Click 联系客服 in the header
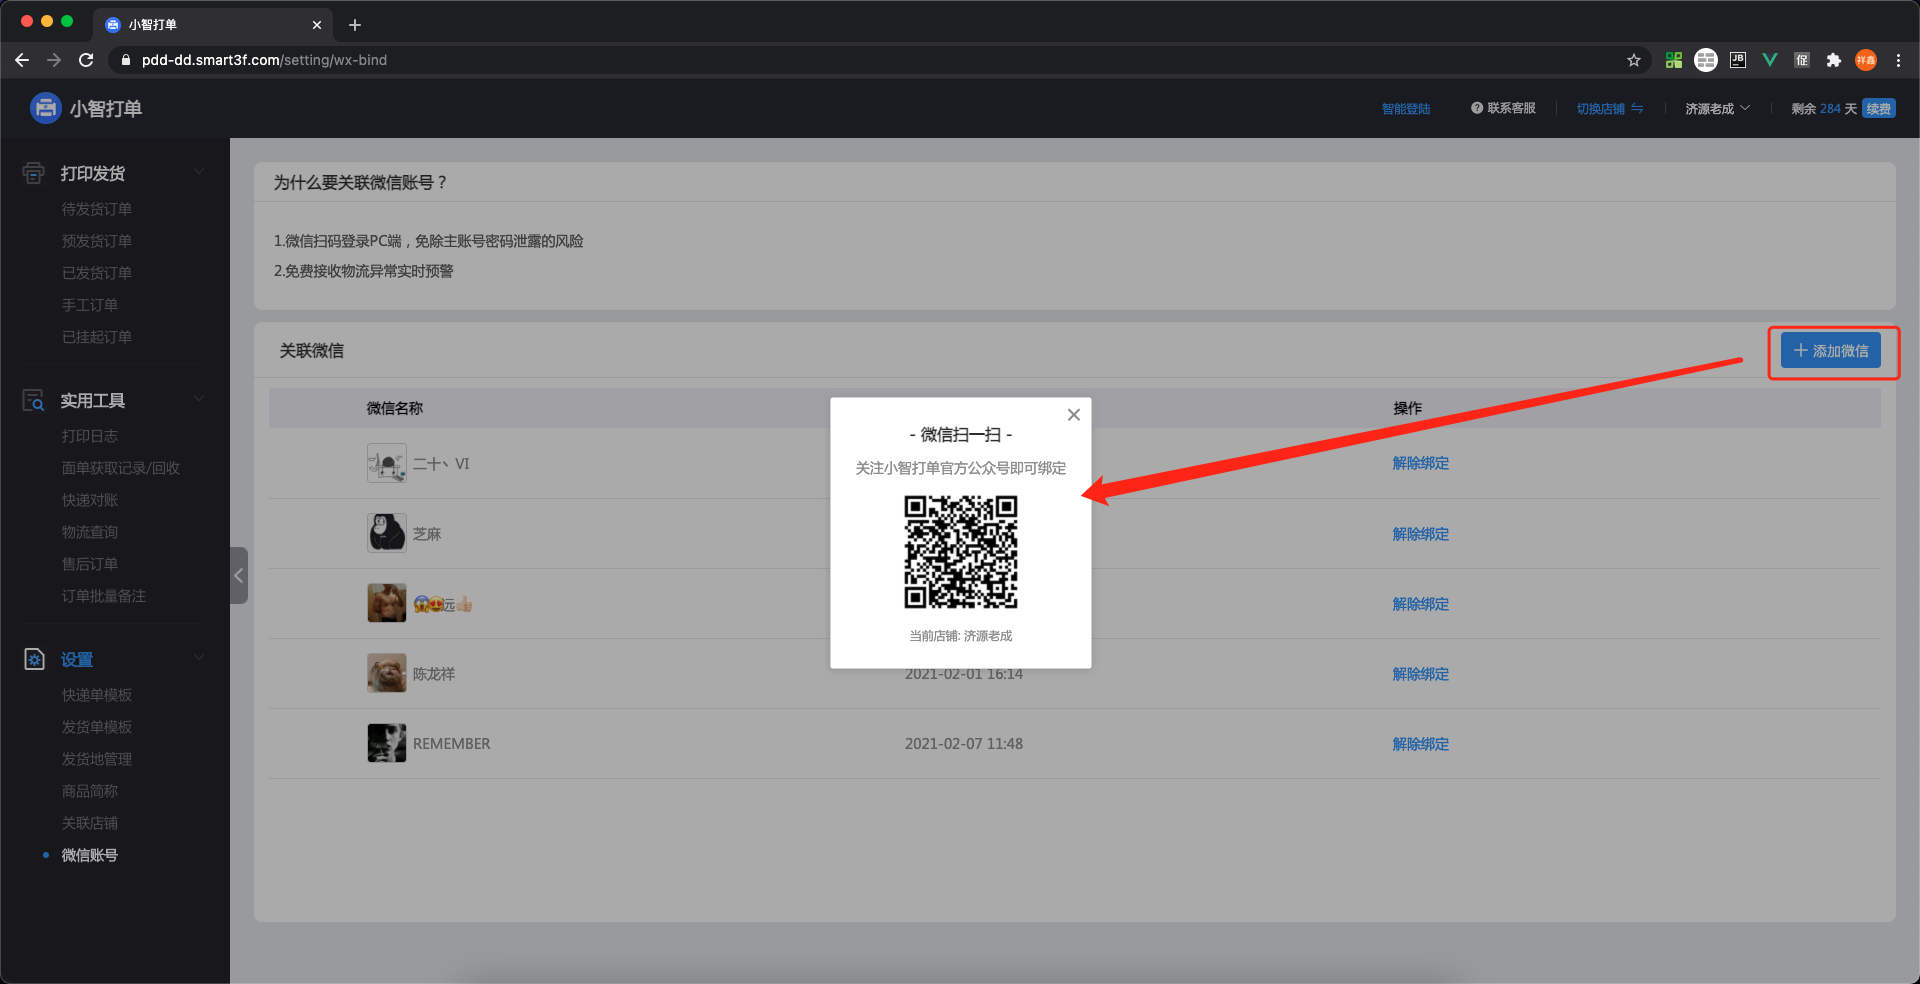Screen dimensions: 1920x984 1503,108
